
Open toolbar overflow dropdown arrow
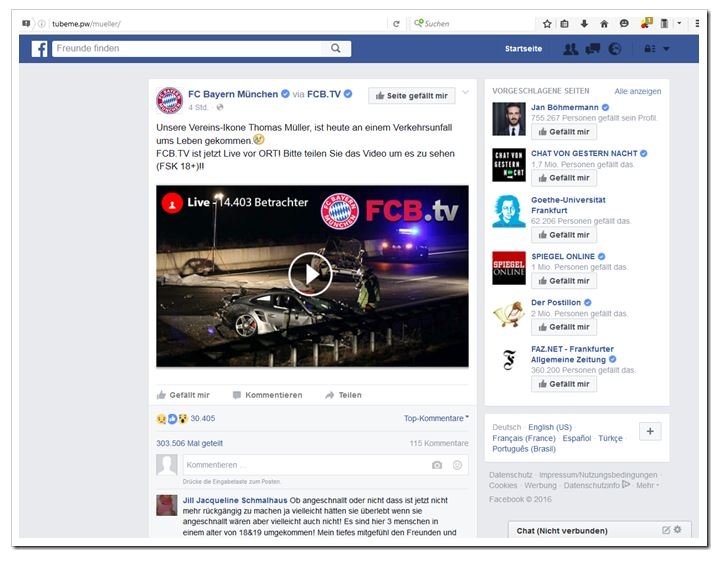(679, 23)
